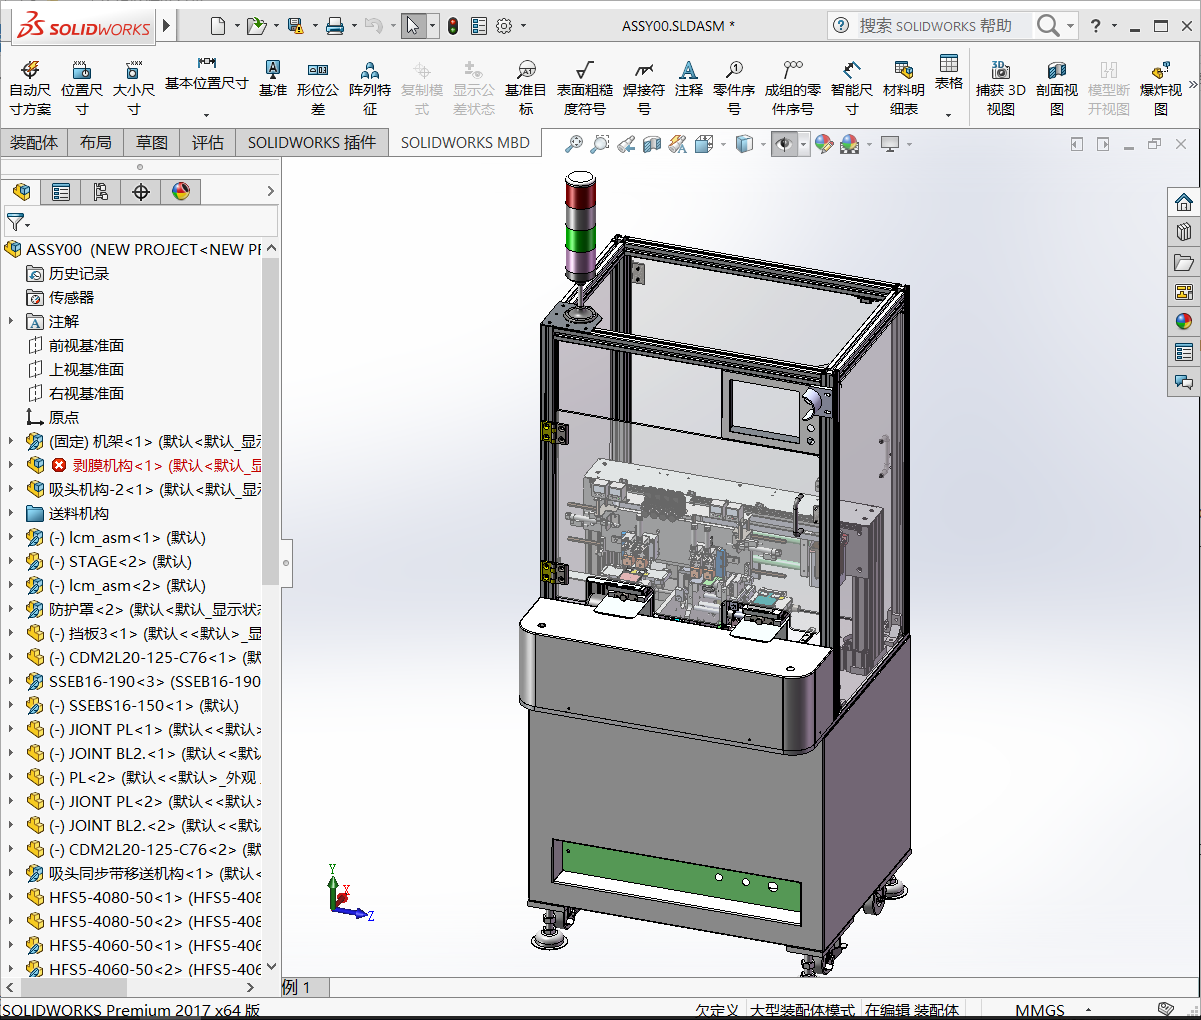
Task: Open the Display Style dropdown arrow
Action: [762, 143]
